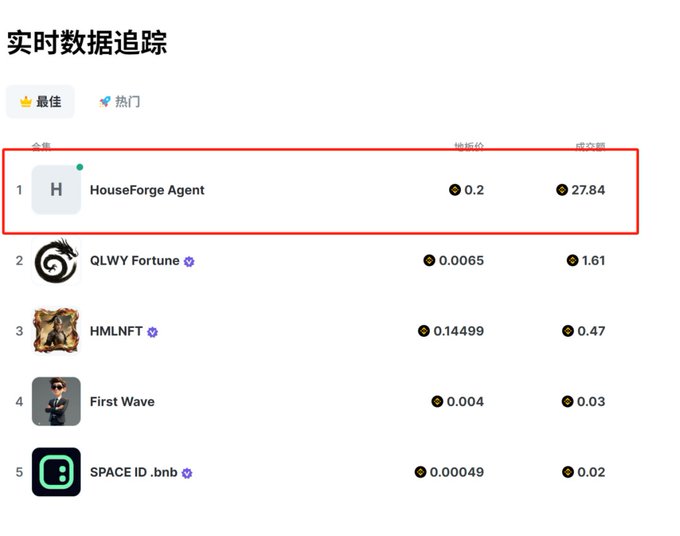The height and width of the screenshot is (536, 680).
Task: Click the HouseForge Agent avatar
Action: point(56,190)
